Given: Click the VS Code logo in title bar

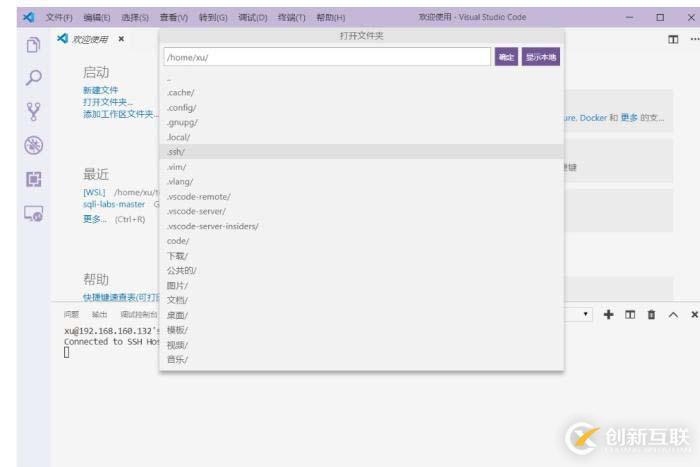Looking at the screenshot, I should (29, 17).
